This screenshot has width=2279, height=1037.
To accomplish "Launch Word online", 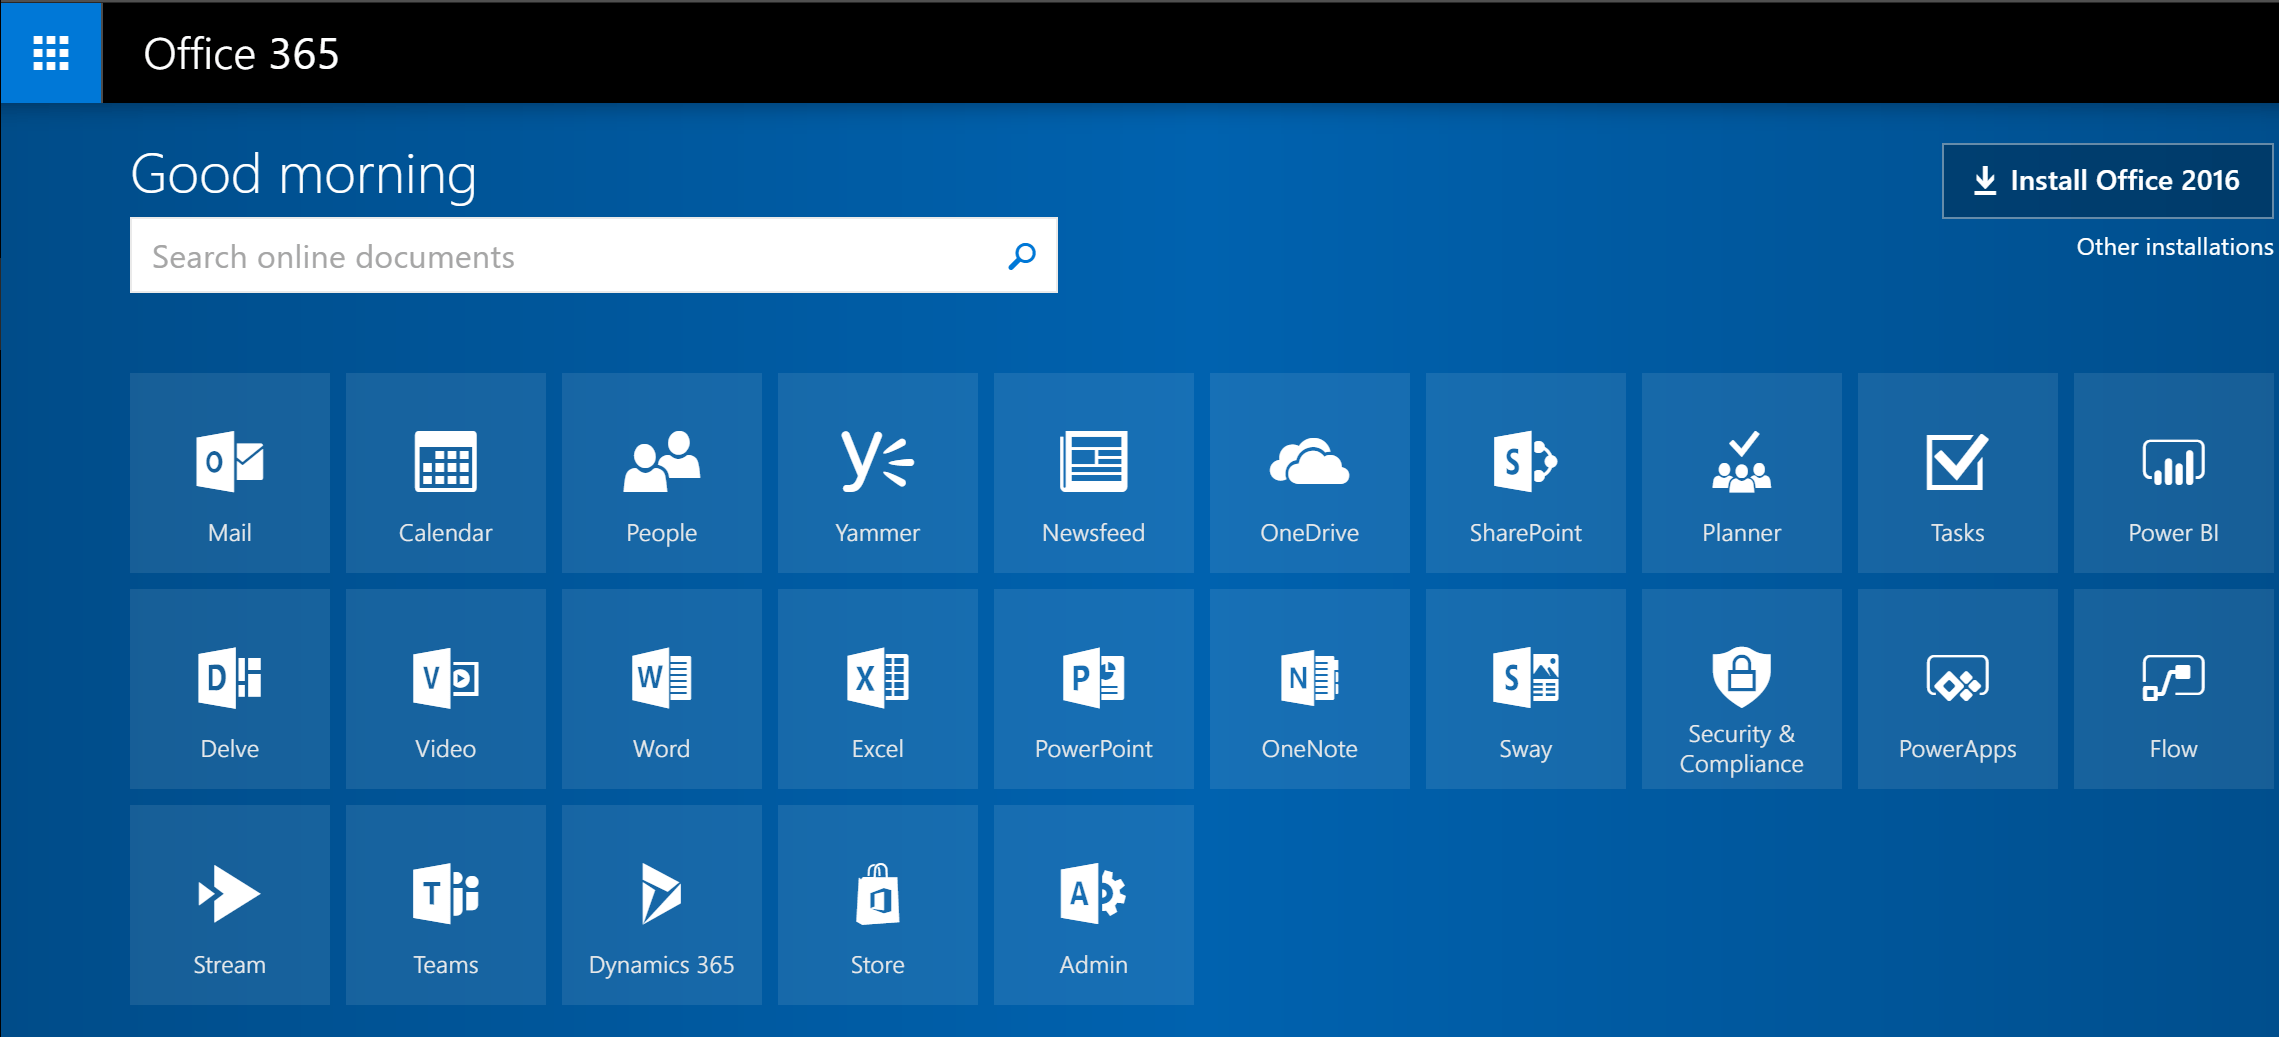I will [x=661, y=690].
